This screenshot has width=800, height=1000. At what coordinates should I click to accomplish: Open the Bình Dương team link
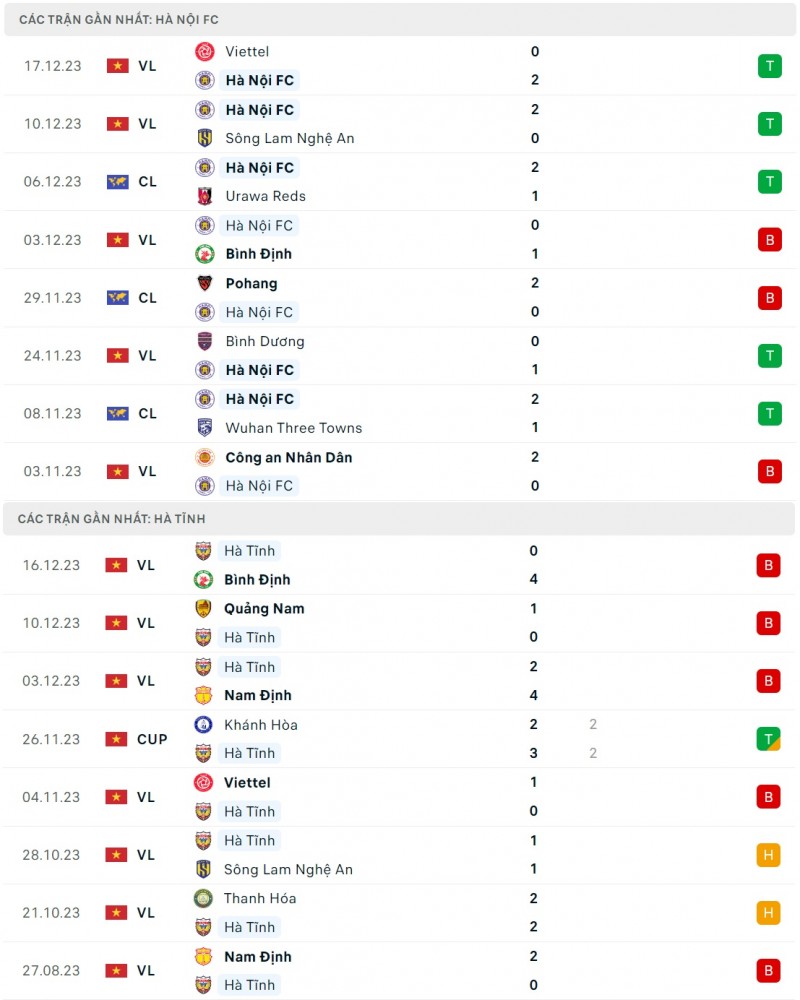pos(265,341)
